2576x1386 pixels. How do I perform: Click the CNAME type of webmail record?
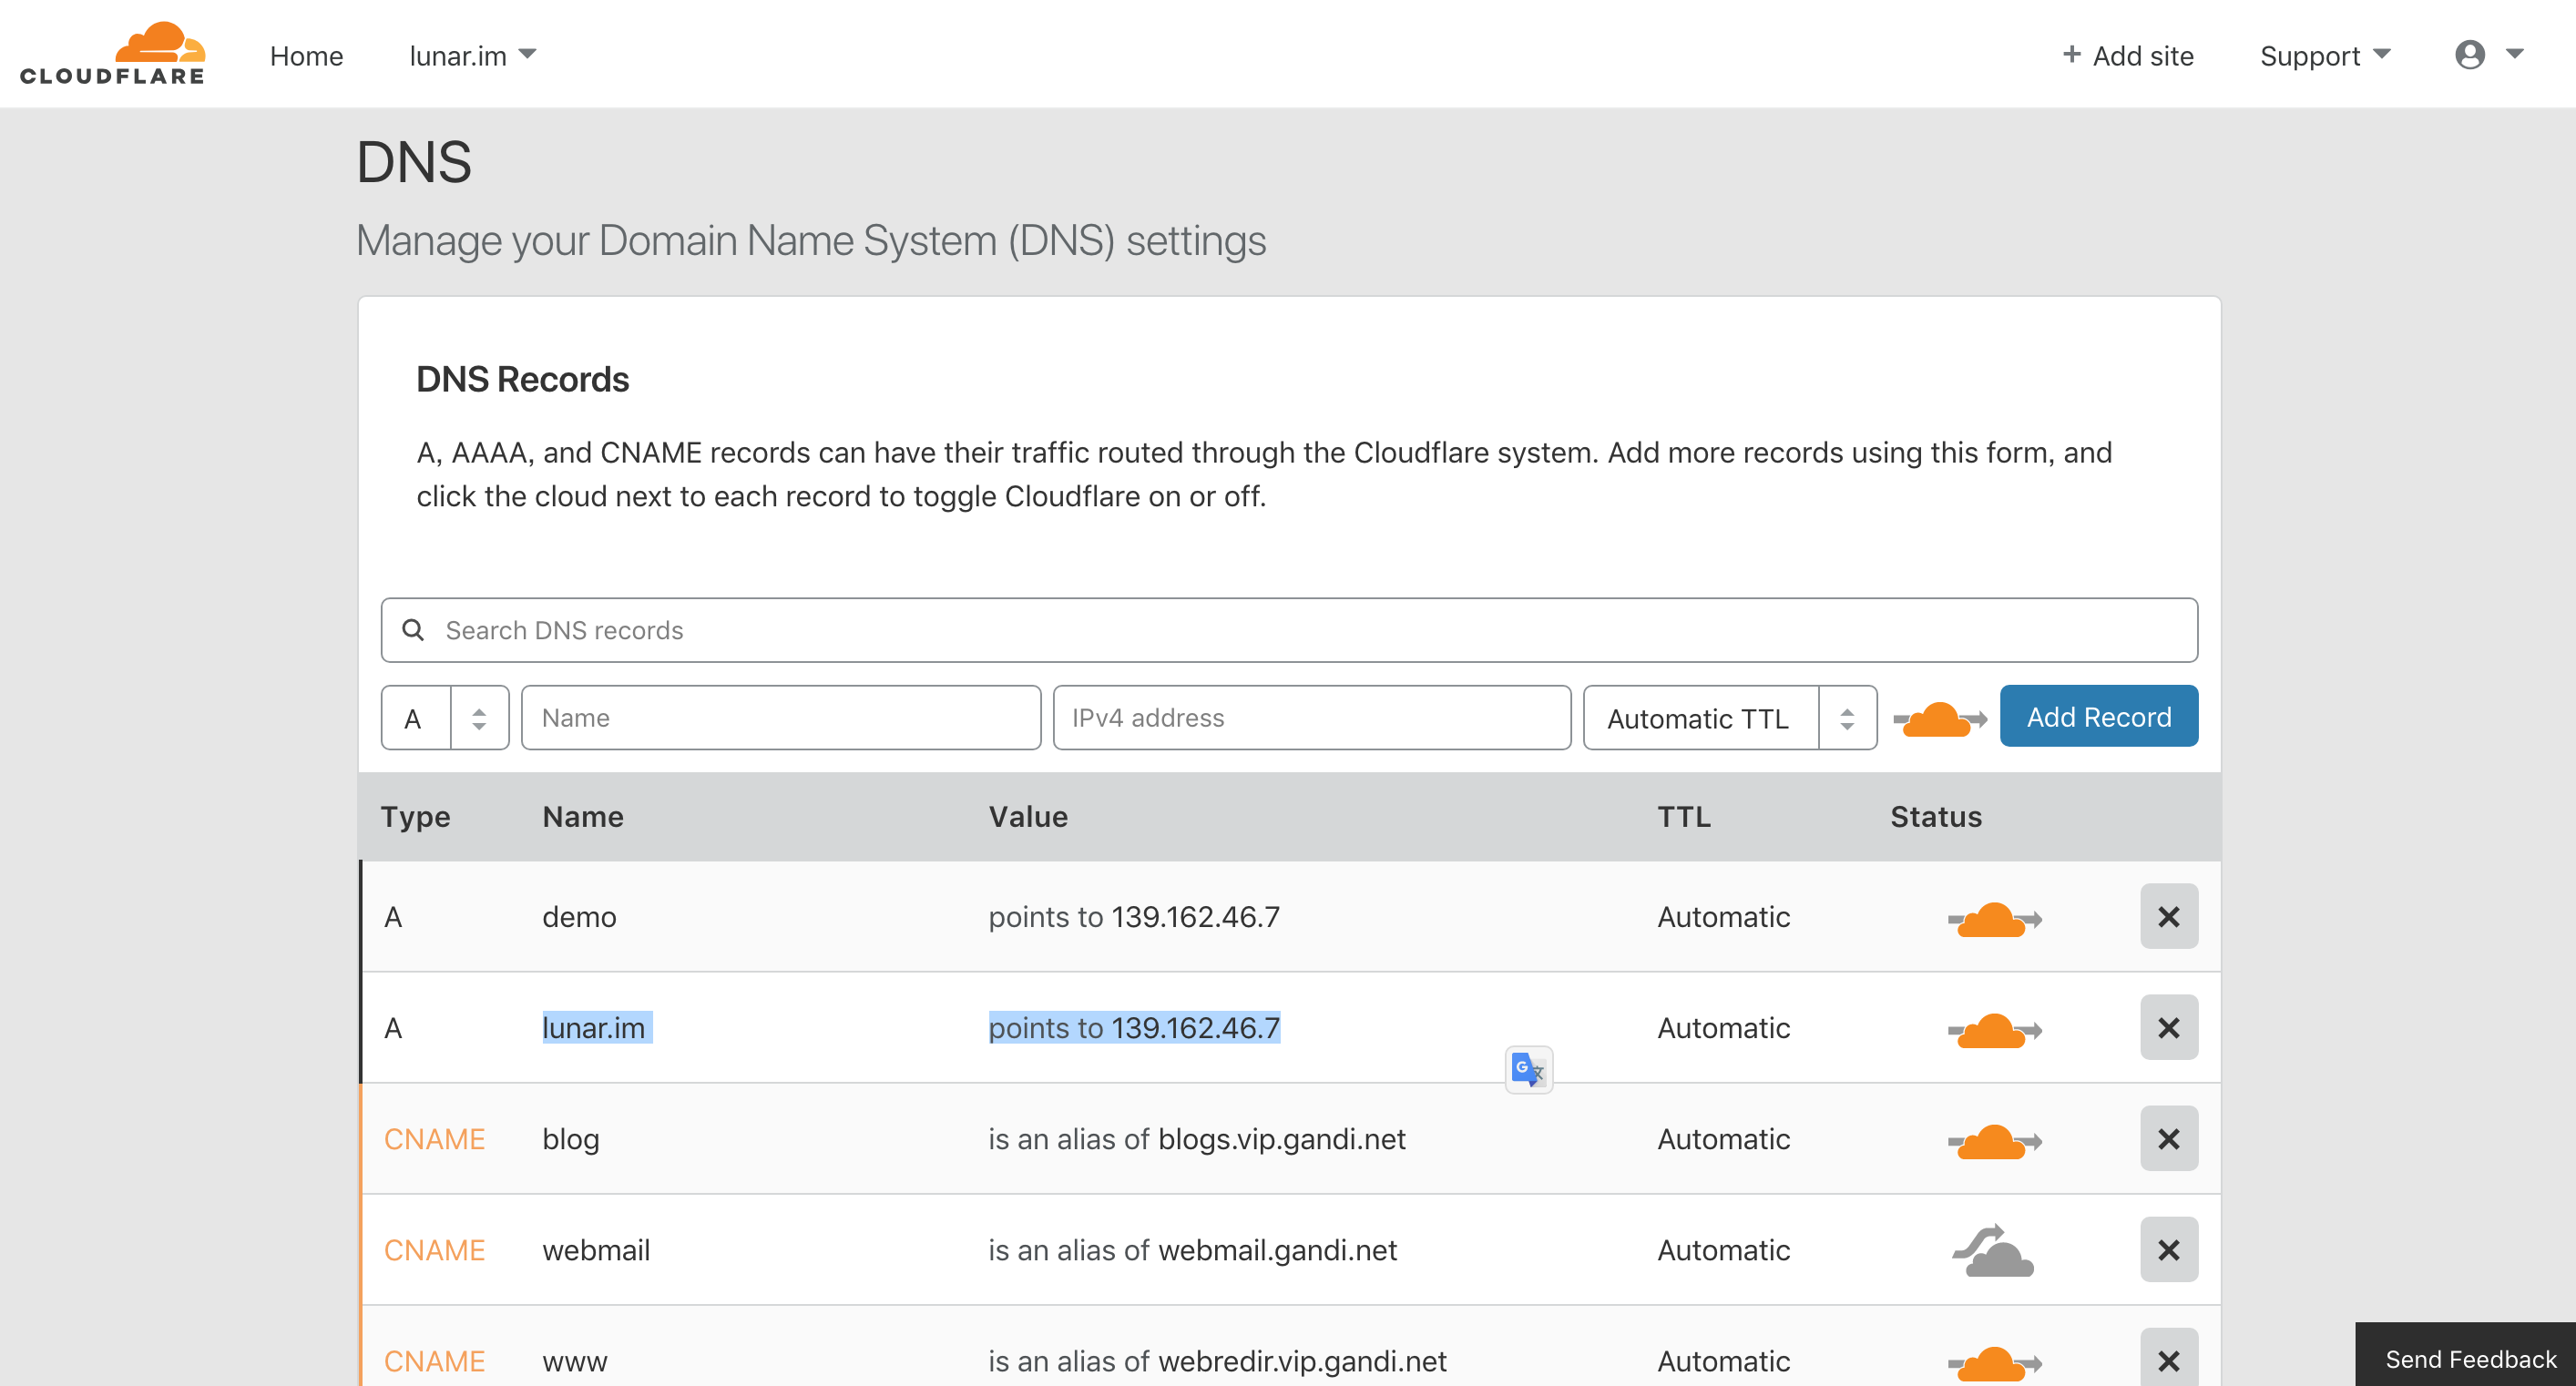(x=434, y=1250)
